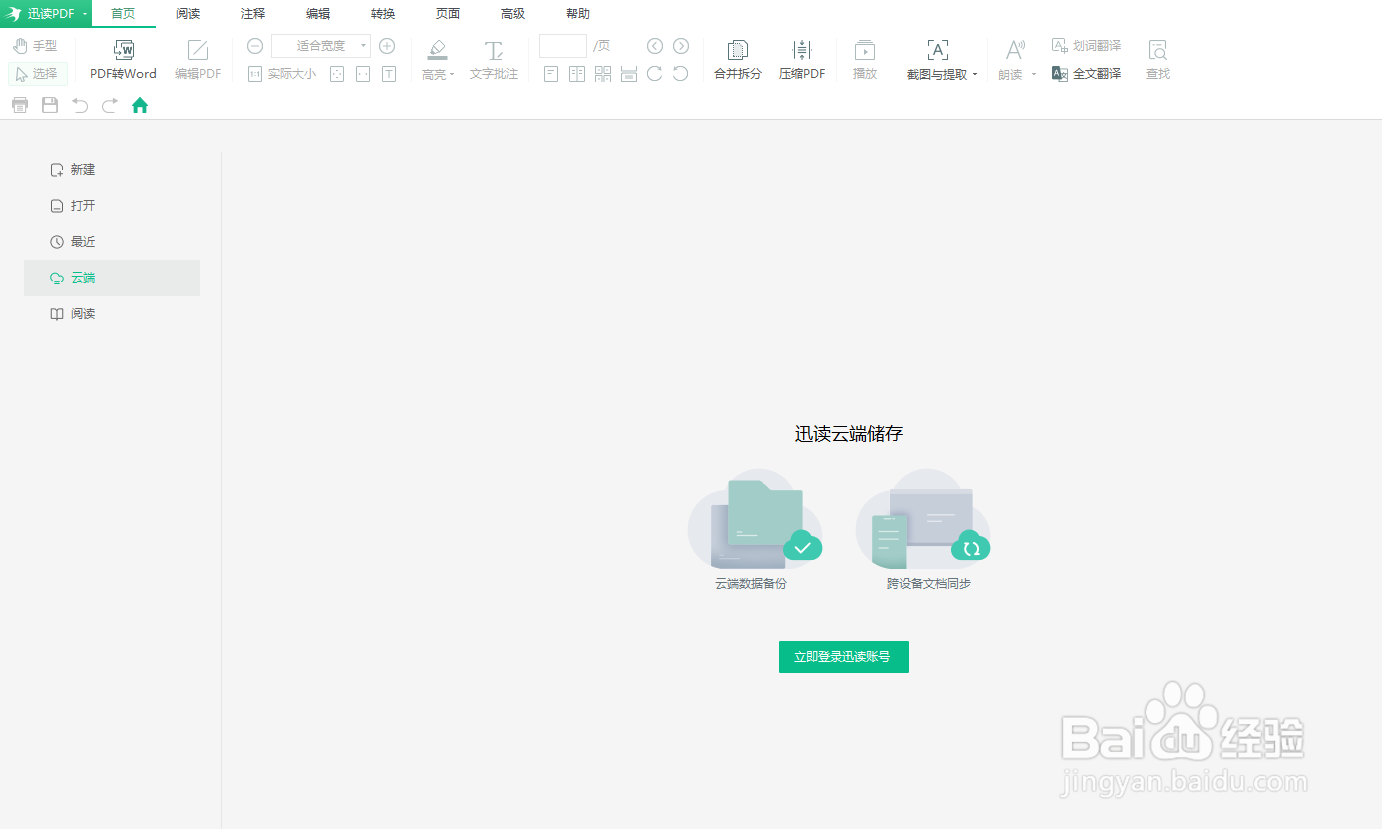
Task: Toggle continuous scroll page layout icon
Action: [629, 74]
